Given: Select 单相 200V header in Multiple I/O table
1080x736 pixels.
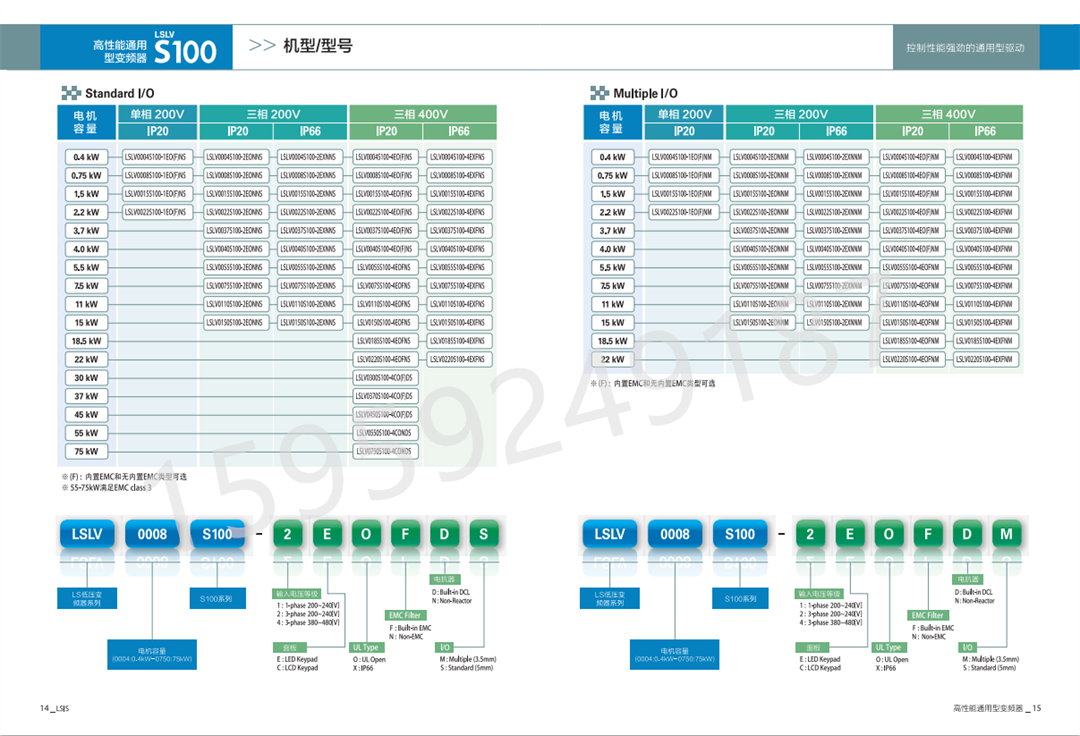Looking at the screenshot, I should pyautogui.click(x=684, y=114).
